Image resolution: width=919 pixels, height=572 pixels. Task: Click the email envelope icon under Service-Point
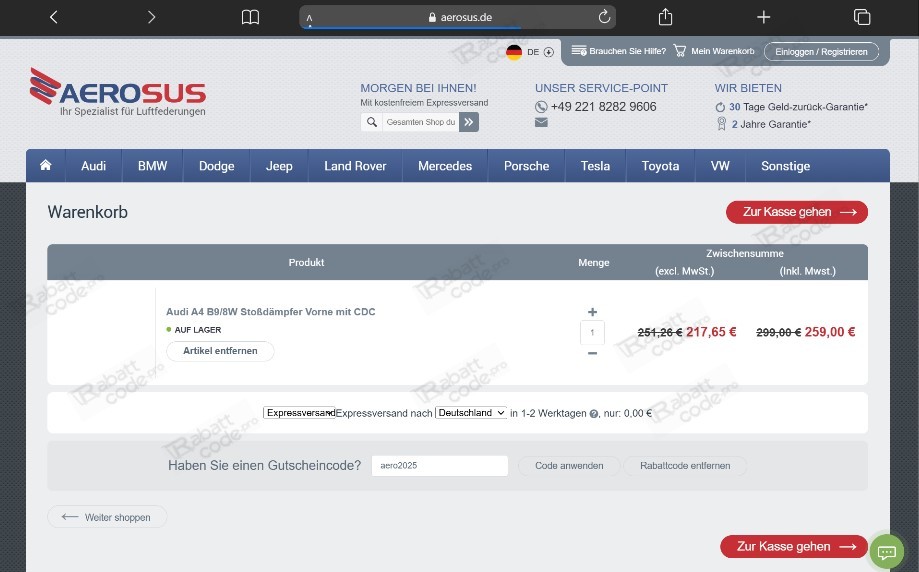tap(541, 122)
